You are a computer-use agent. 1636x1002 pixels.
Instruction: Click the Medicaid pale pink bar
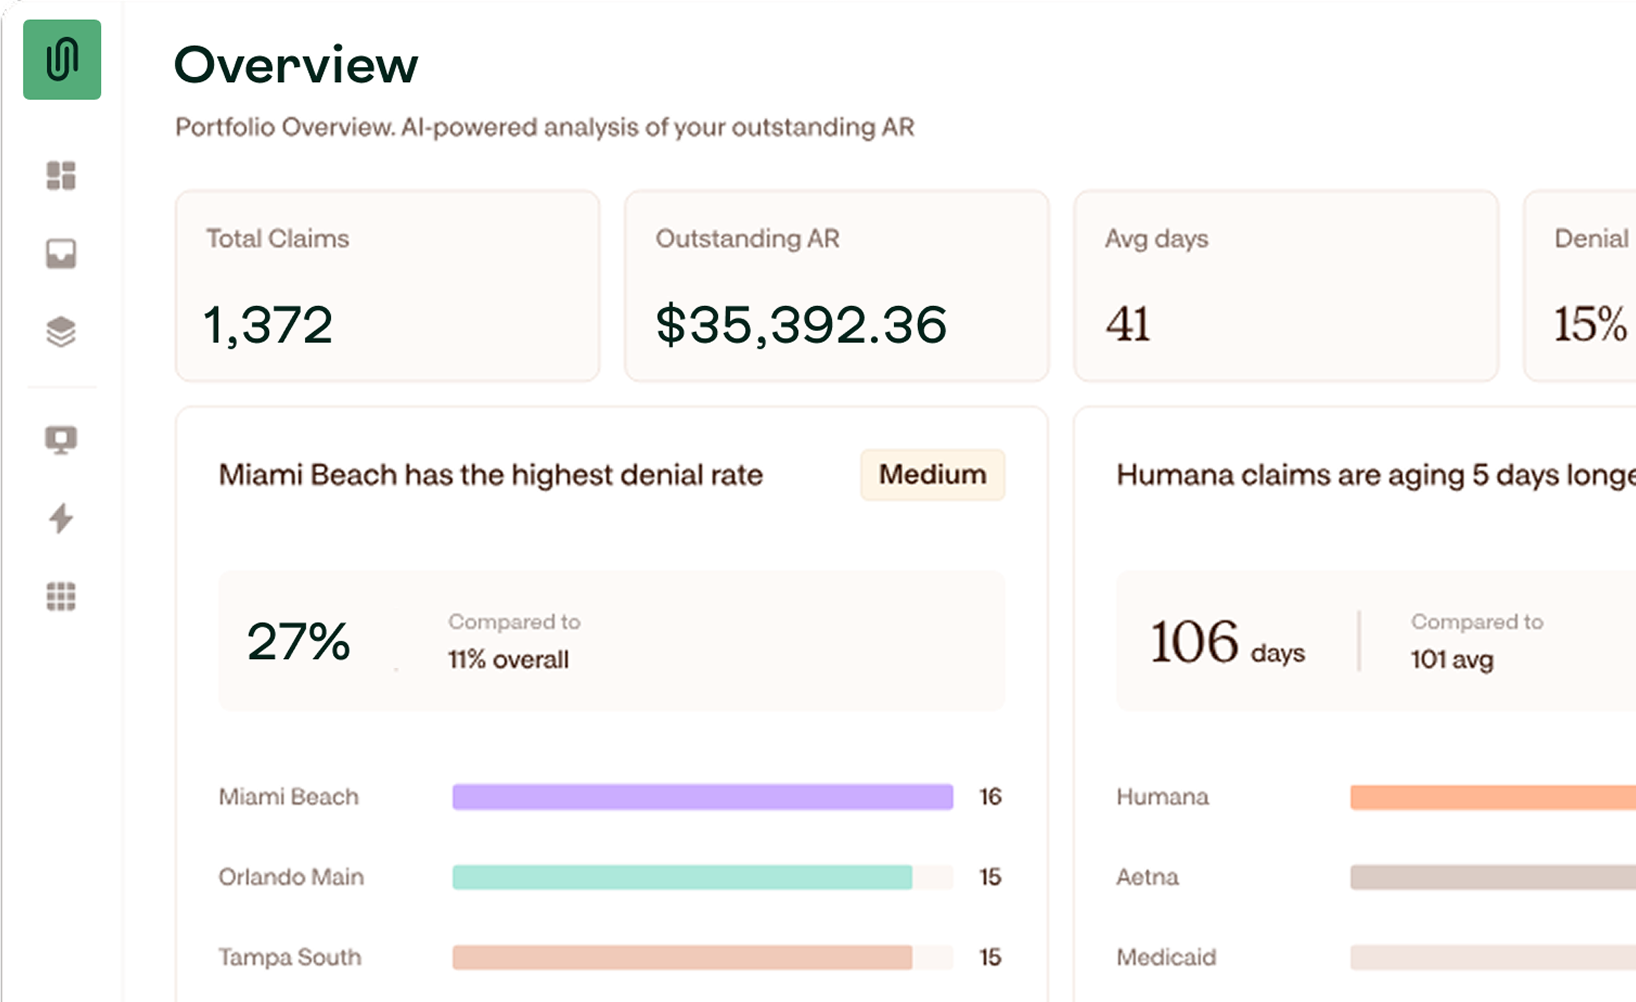[x=1493, y=957]
